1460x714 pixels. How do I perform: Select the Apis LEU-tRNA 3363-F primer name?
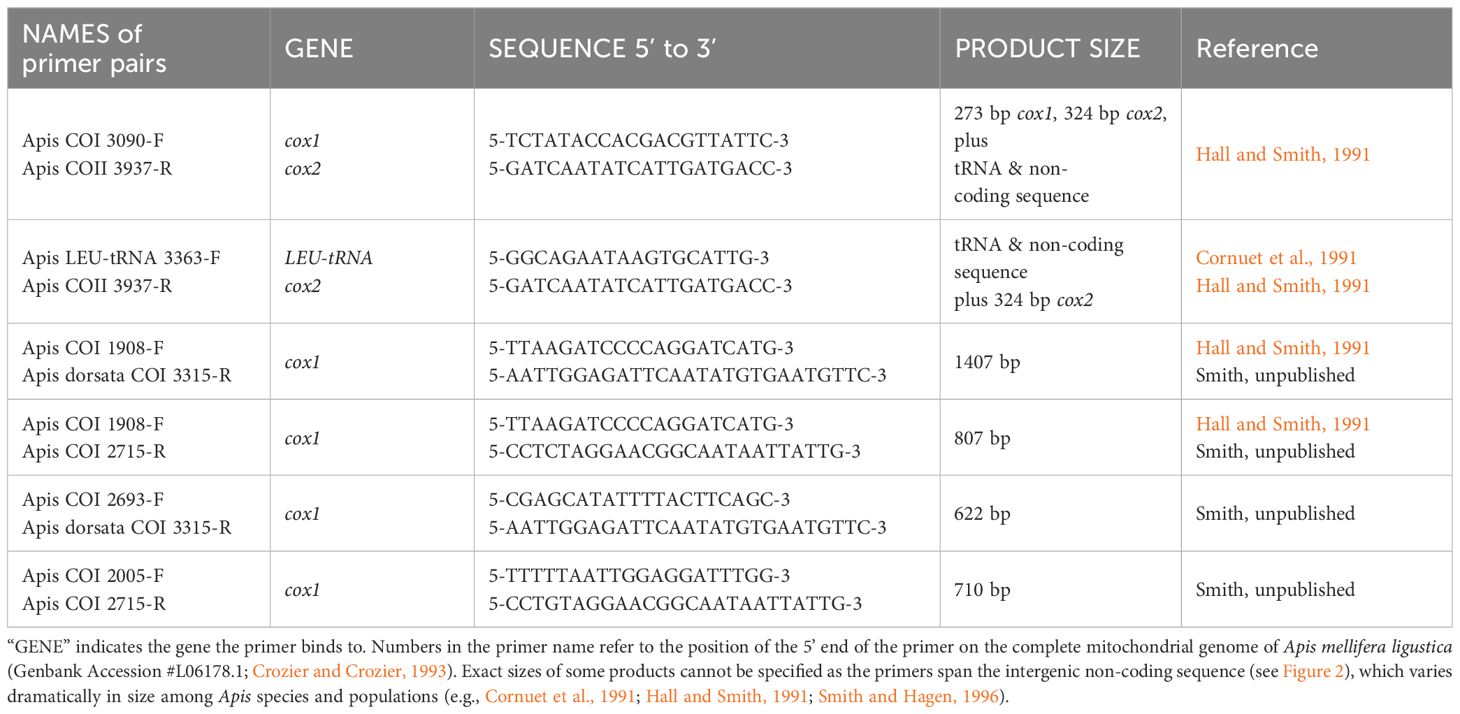click(x=121, y=258)
